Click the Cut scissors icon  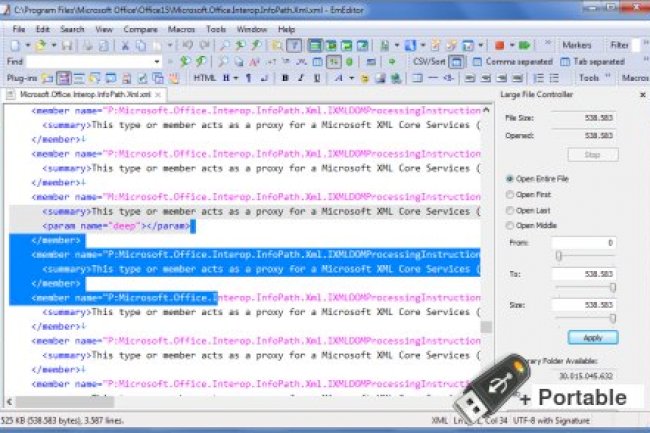pos(127,46)
